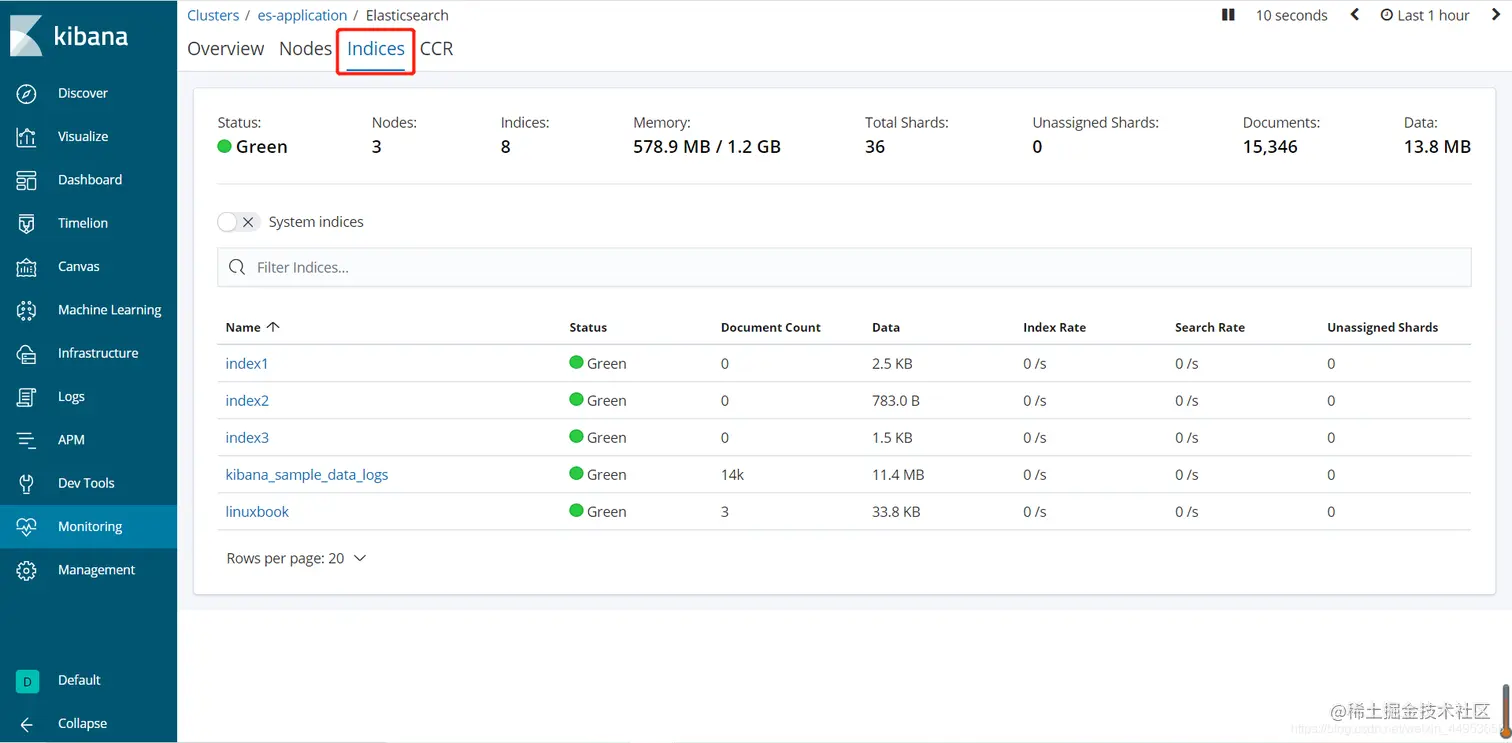Viewport: 1512px width, 743px height.
Task: Change 10 seconds refresh interval
Action: [1292, 15]
